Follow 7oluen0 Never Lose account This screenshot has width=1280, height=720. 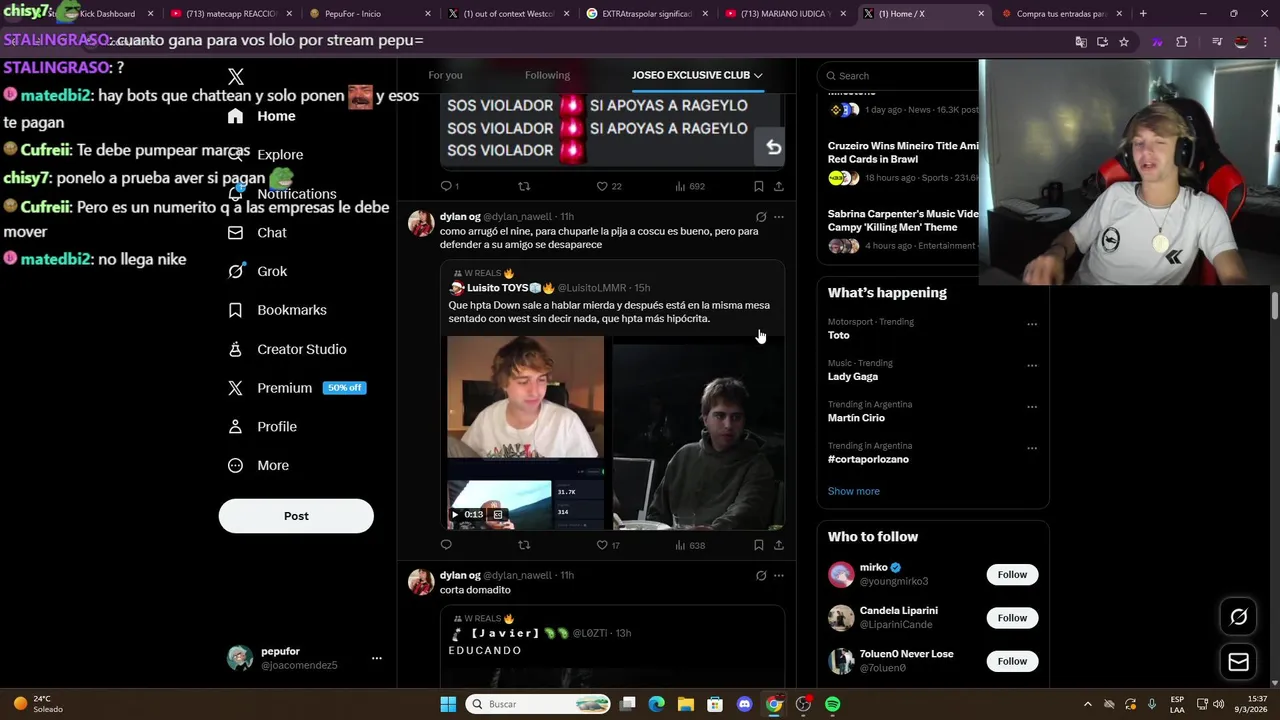point(1012,661)
